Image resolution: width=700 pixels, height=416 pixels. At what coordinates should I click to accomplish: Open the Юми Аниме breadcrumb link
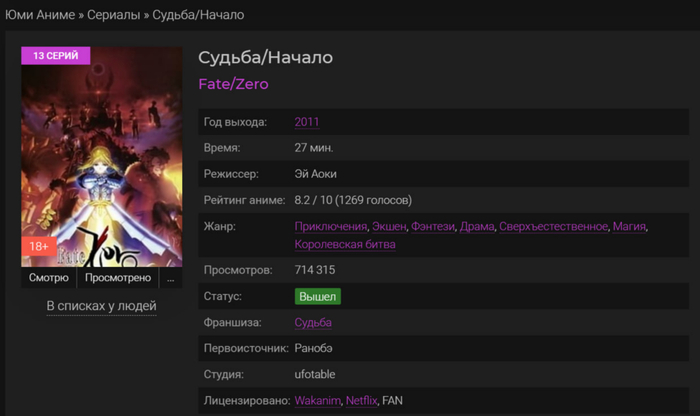tap(40, 15)
